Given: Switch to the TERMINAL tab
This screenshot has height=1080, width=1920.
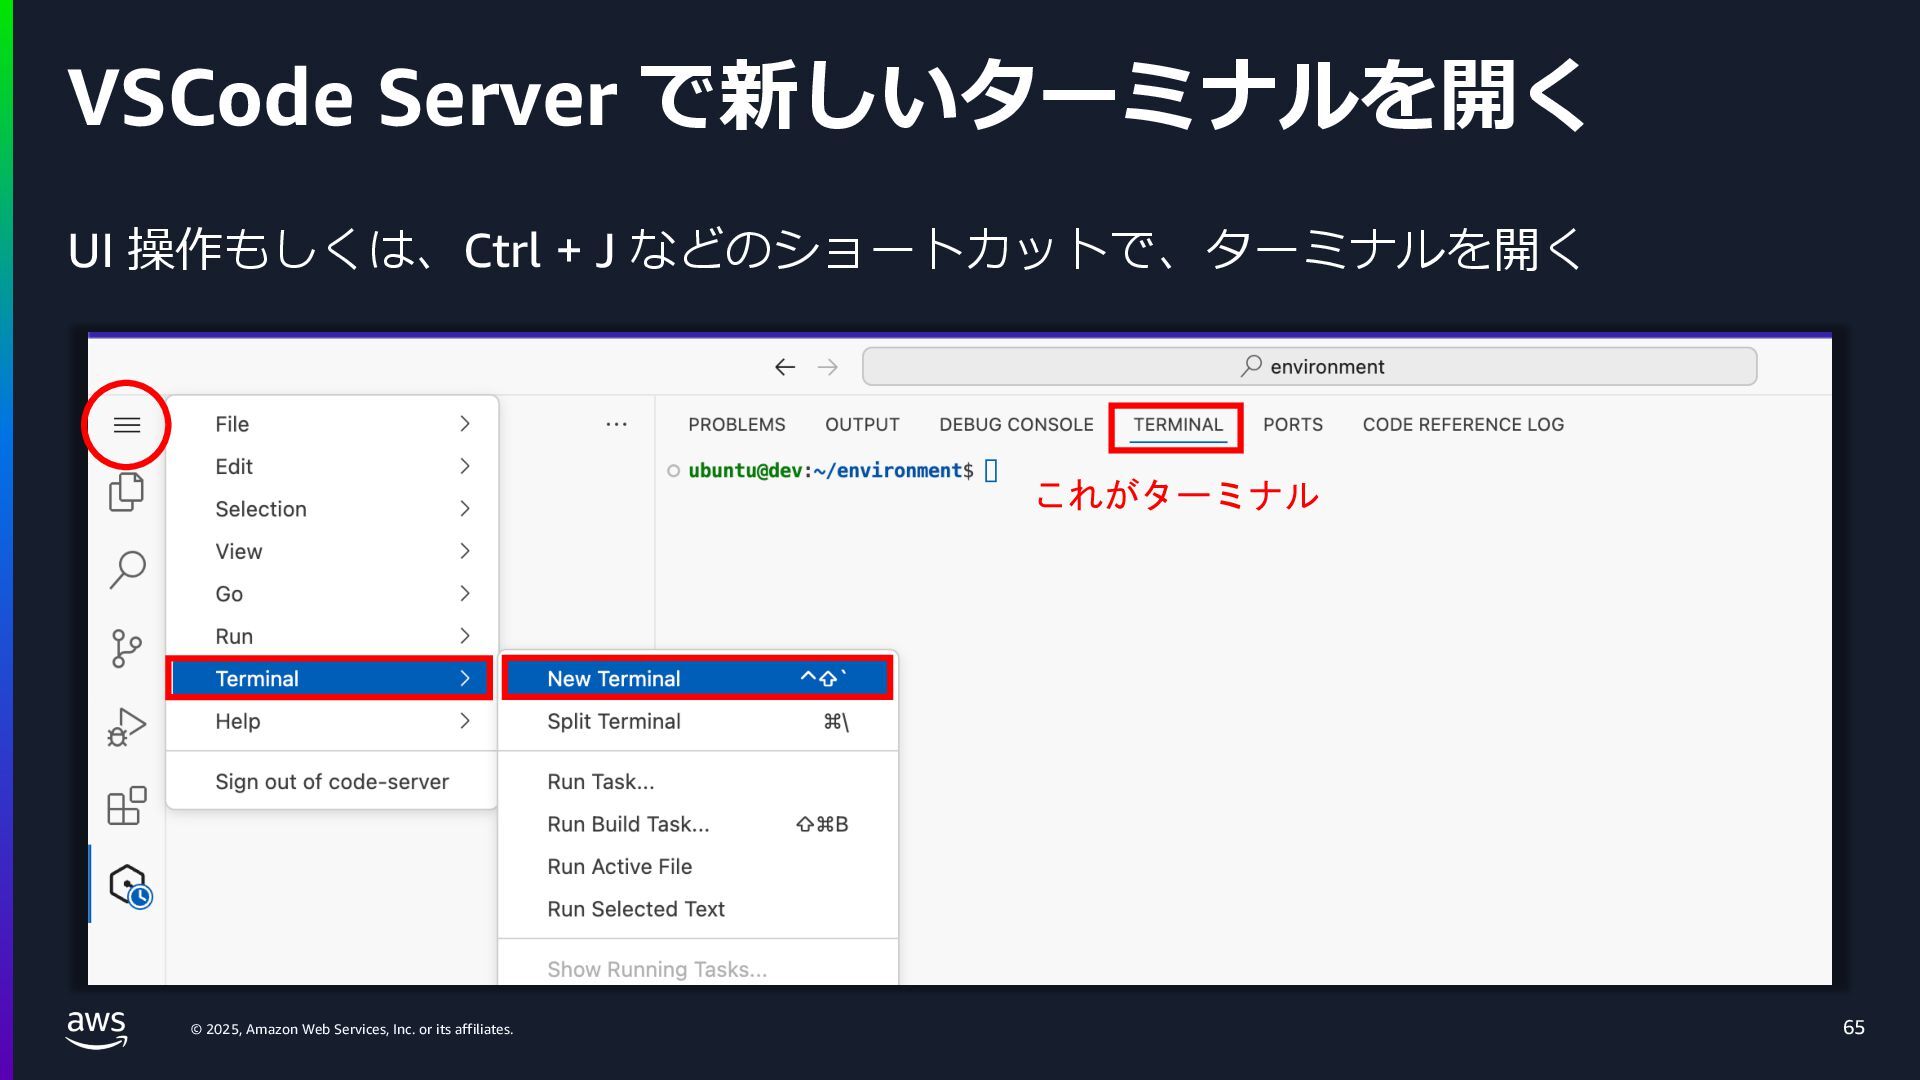Looking at the screenshot, I should (x=1177, y=424).
